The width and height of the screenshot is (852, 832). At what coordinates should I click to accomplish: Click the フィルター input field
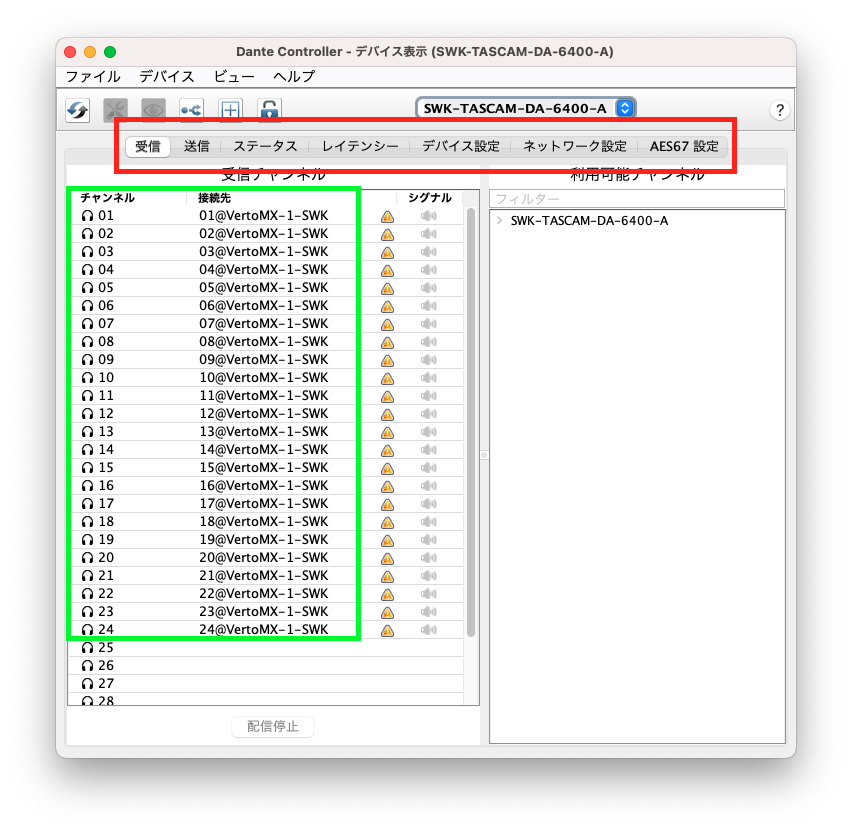pyautogui.click(x=637, y=199)
